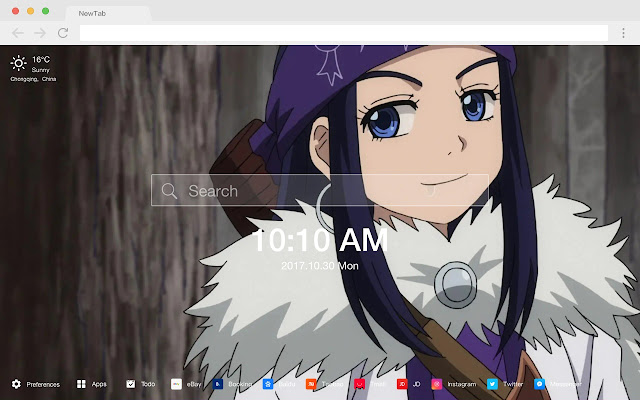Open the Apps grid icon

pyautogui.click(x=81, y=384)
